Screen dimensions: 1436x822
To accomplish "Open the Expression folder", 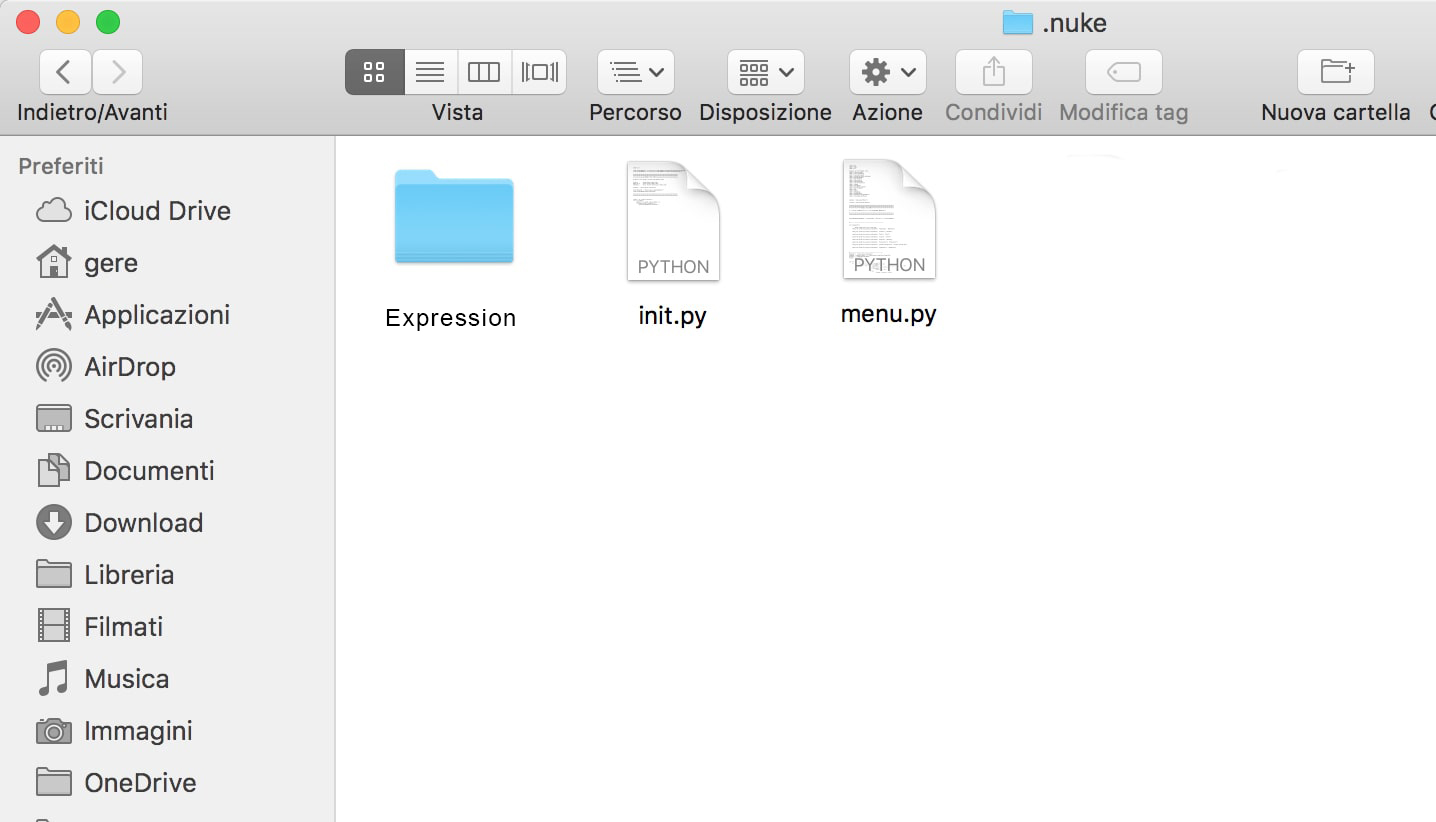I will (x=452, y=217).
